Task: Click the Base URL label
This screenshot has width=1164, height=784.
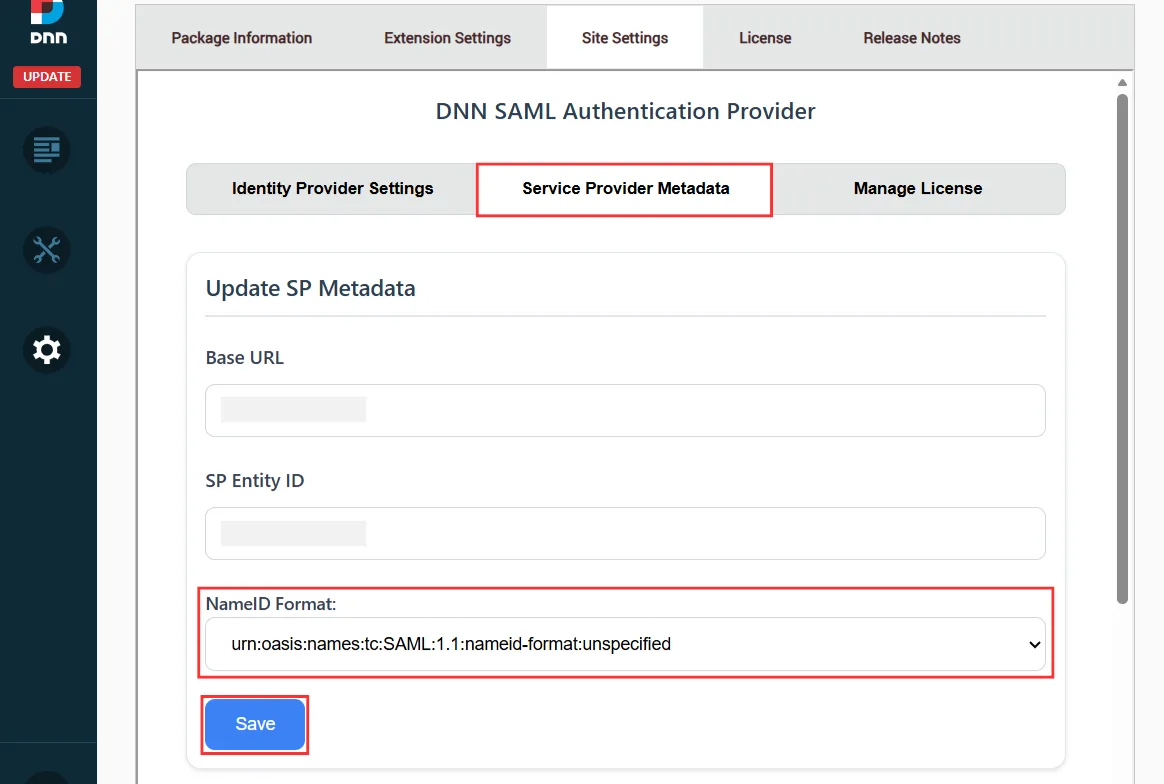Action: point(245,358)
